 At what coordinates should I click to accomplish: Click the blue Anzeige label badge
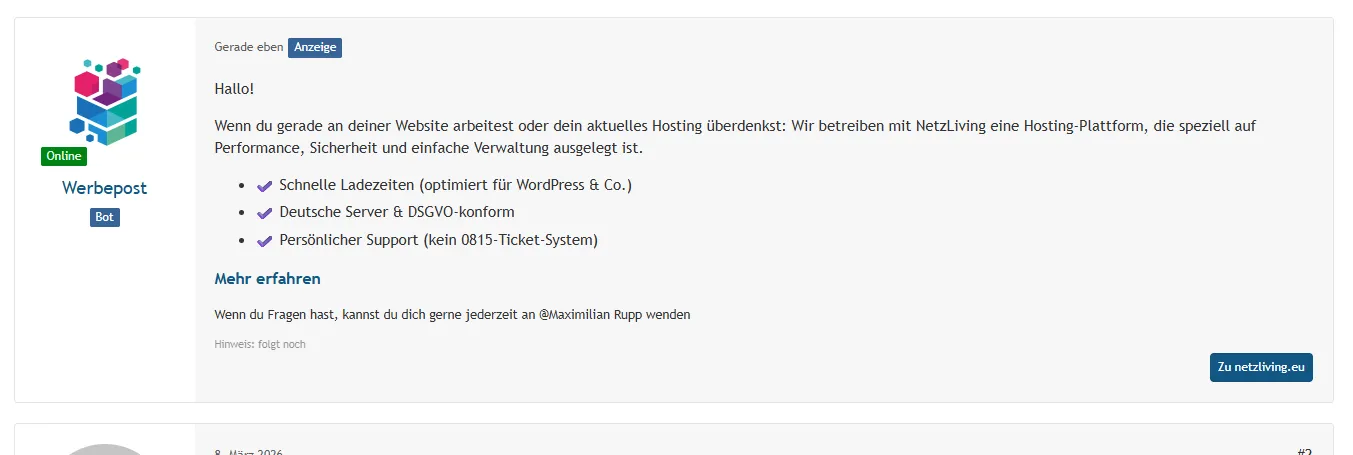[x=315, y=47]
